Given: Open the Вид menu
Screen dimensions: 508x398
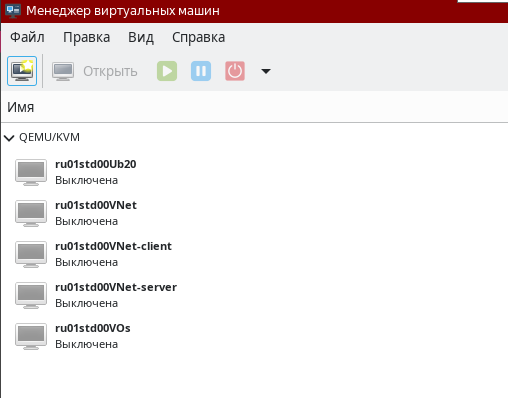Looking at the screenshot, I should [141, 37].
